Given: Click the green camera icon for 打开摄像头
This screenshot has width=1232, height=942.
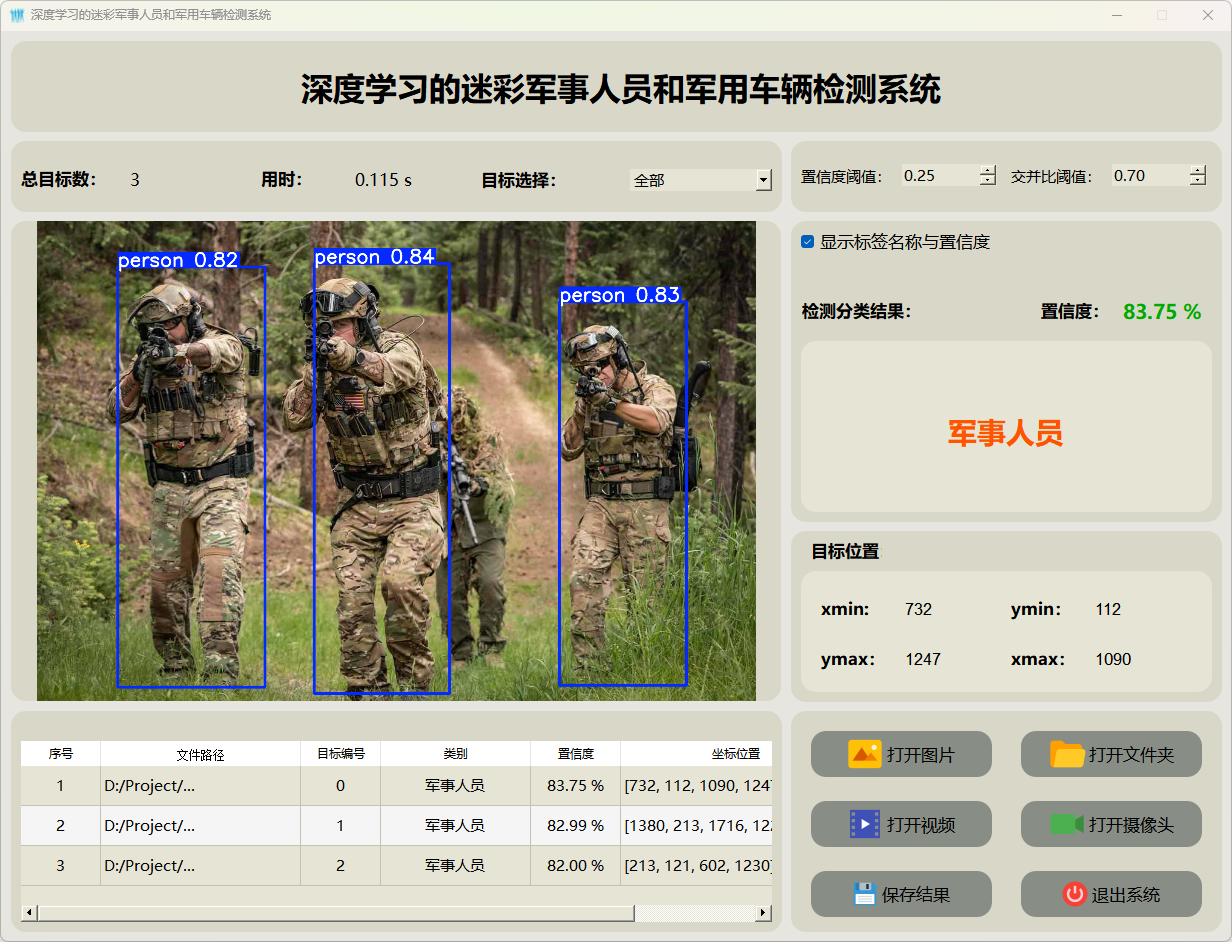Looking at the screenshot, I should pyautogui.click(x=1067, y=824).
